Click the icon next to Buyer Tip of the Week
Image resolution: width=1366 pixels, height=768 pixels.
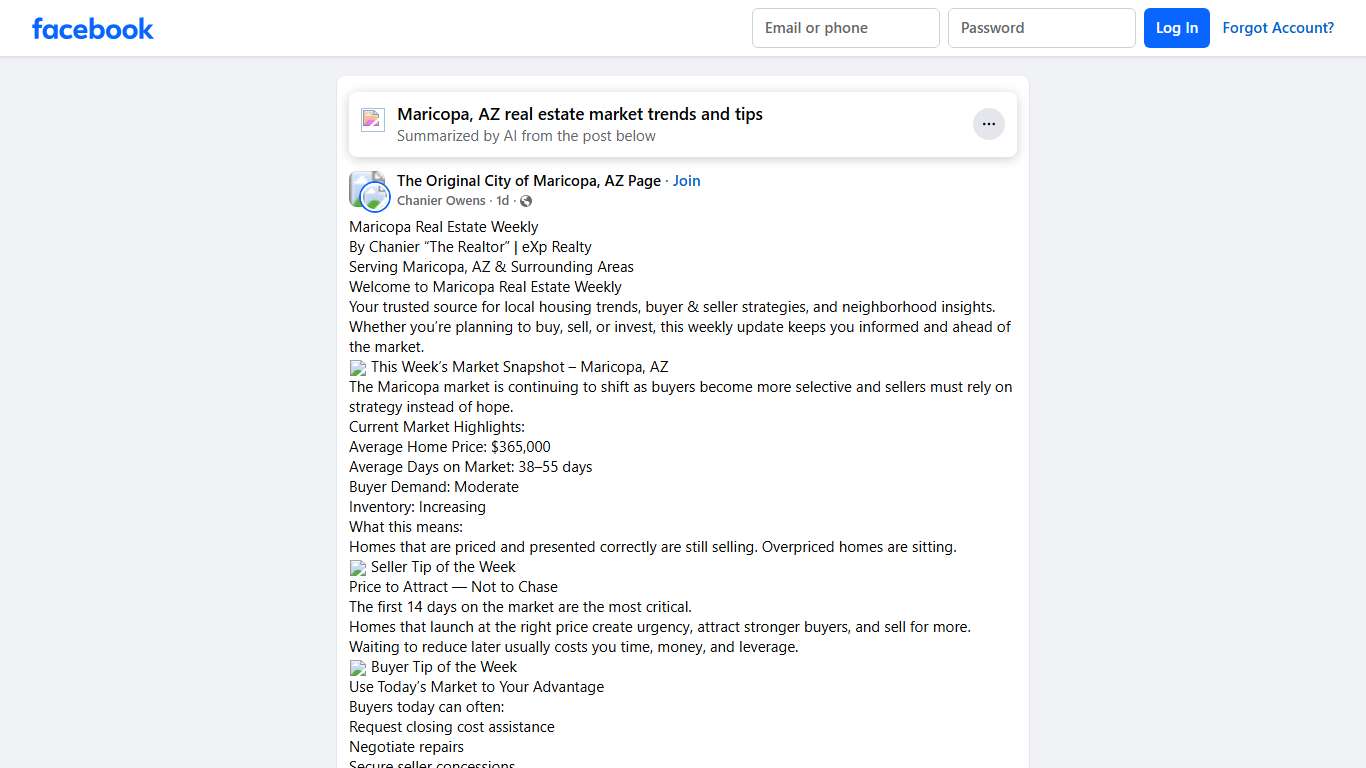coord(358,668)
